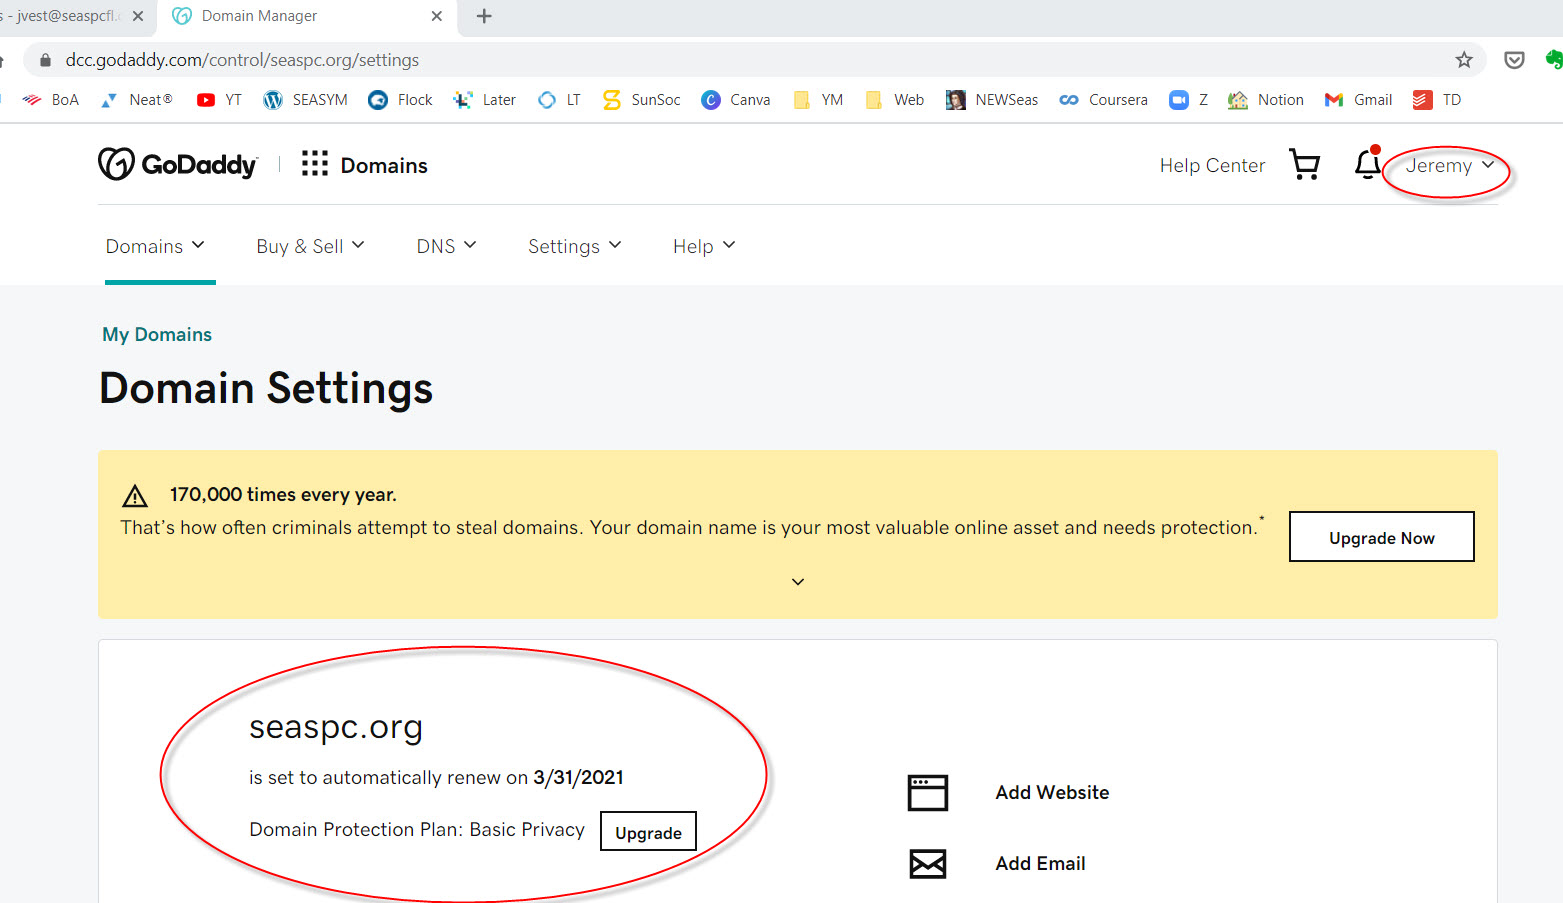Click the Add Email envelope icon

click(927, 863)
